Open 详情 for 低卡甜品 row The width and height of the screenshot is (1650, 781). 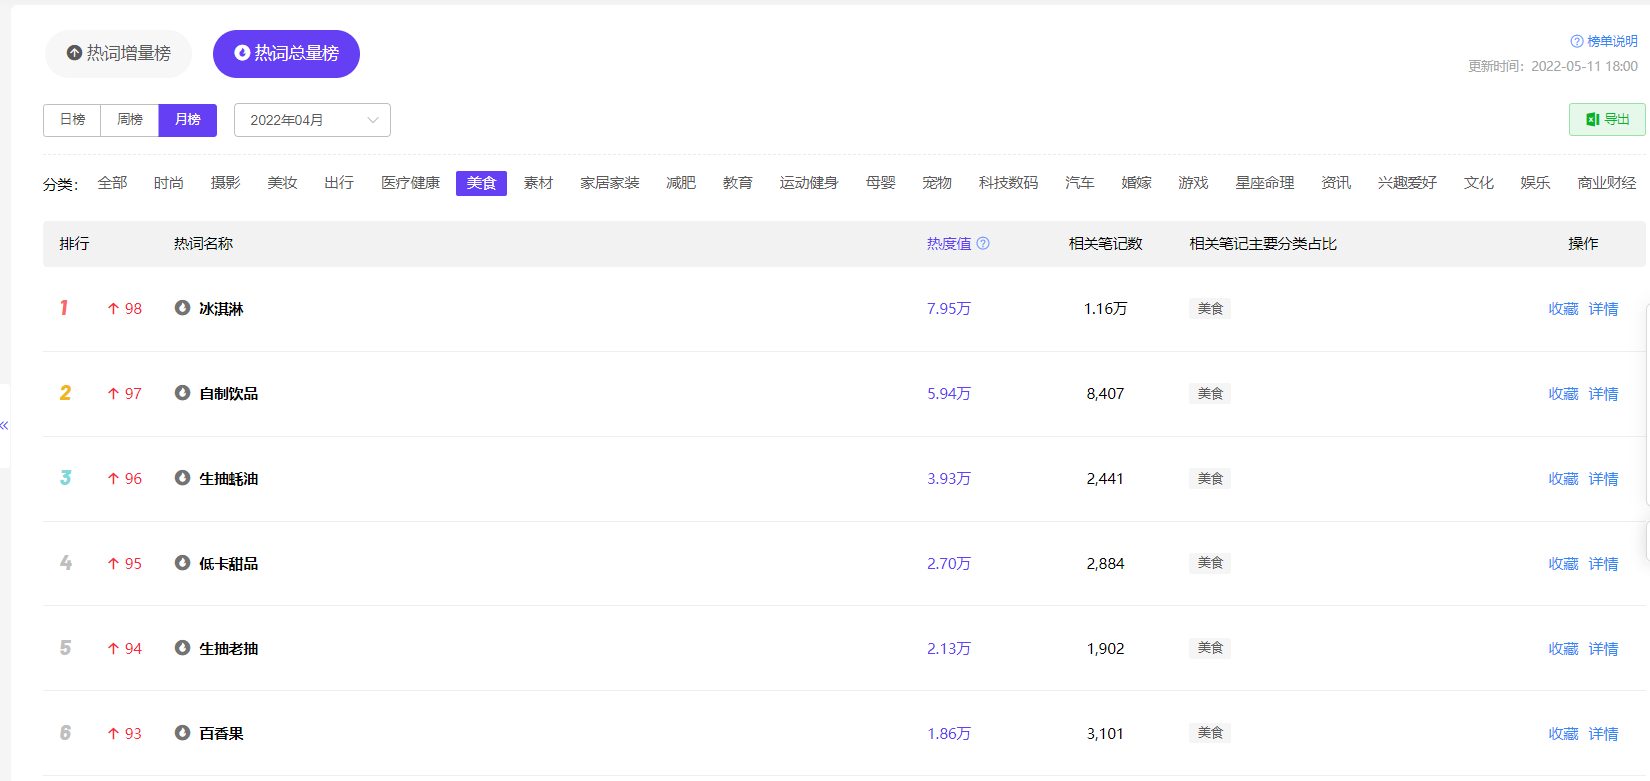[1603, 564]
